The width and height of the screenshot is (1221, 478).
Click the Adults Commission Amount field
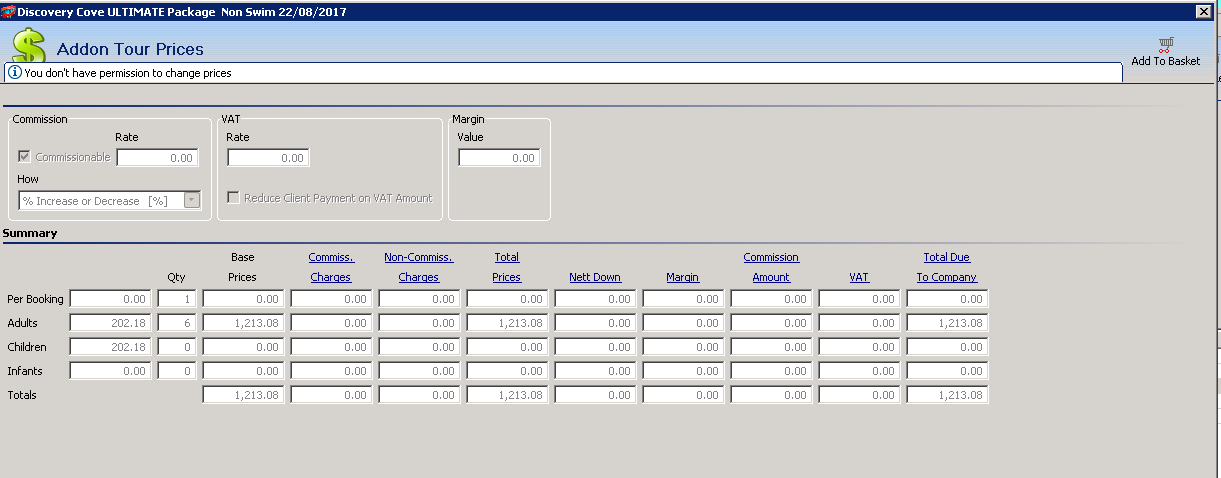click(771, 323)
